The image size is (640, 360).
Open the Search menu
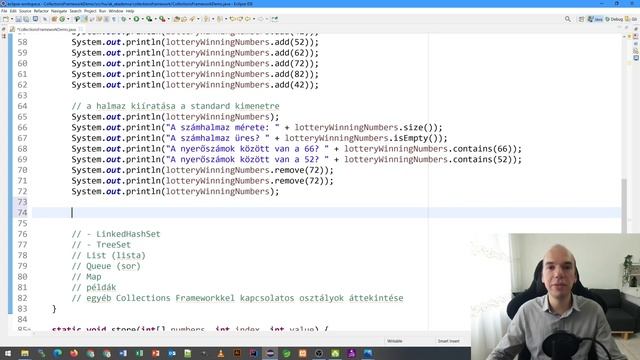pos(76,11)
